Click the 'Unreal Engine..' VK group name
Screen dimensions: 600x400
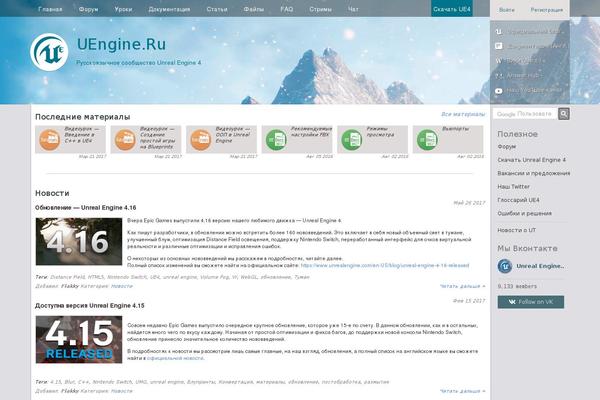pos(540,266)
